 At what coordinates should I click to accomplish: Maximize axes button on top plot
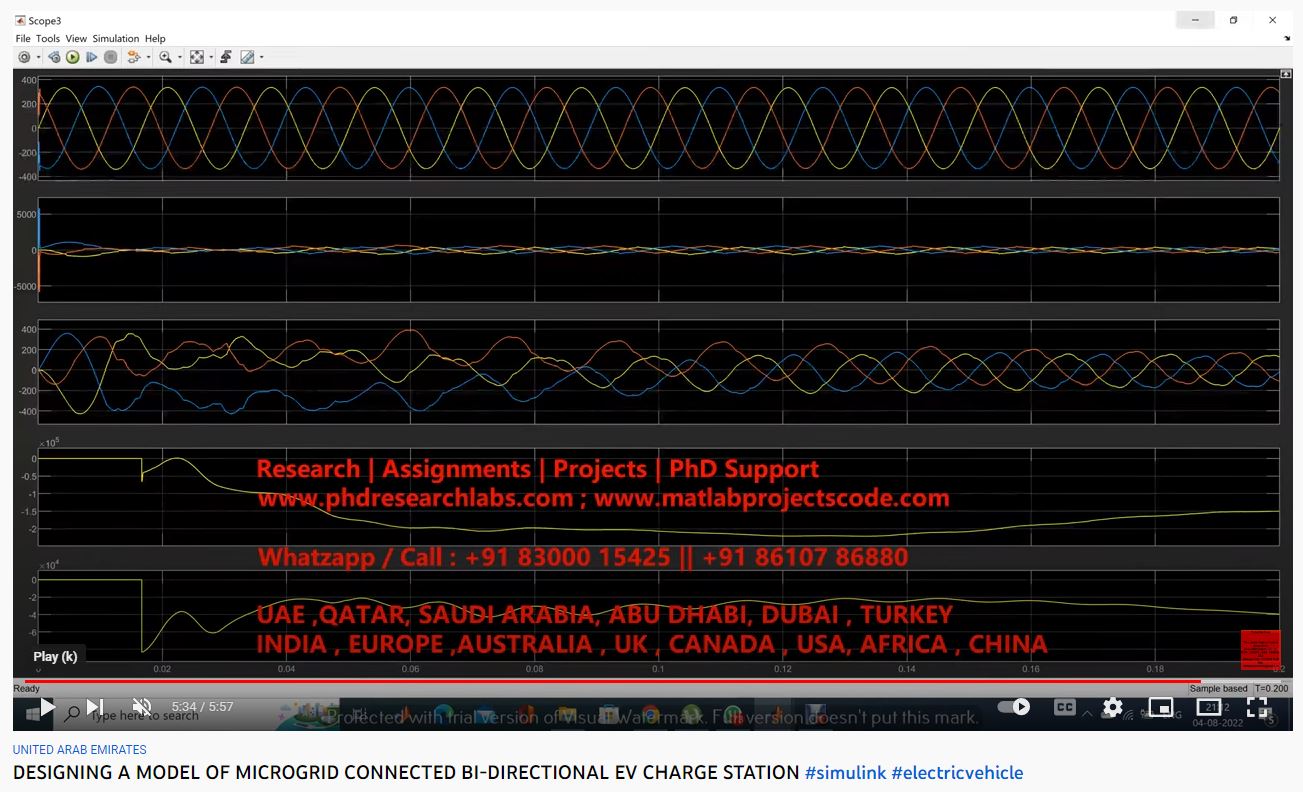(x=1286, y=74)
